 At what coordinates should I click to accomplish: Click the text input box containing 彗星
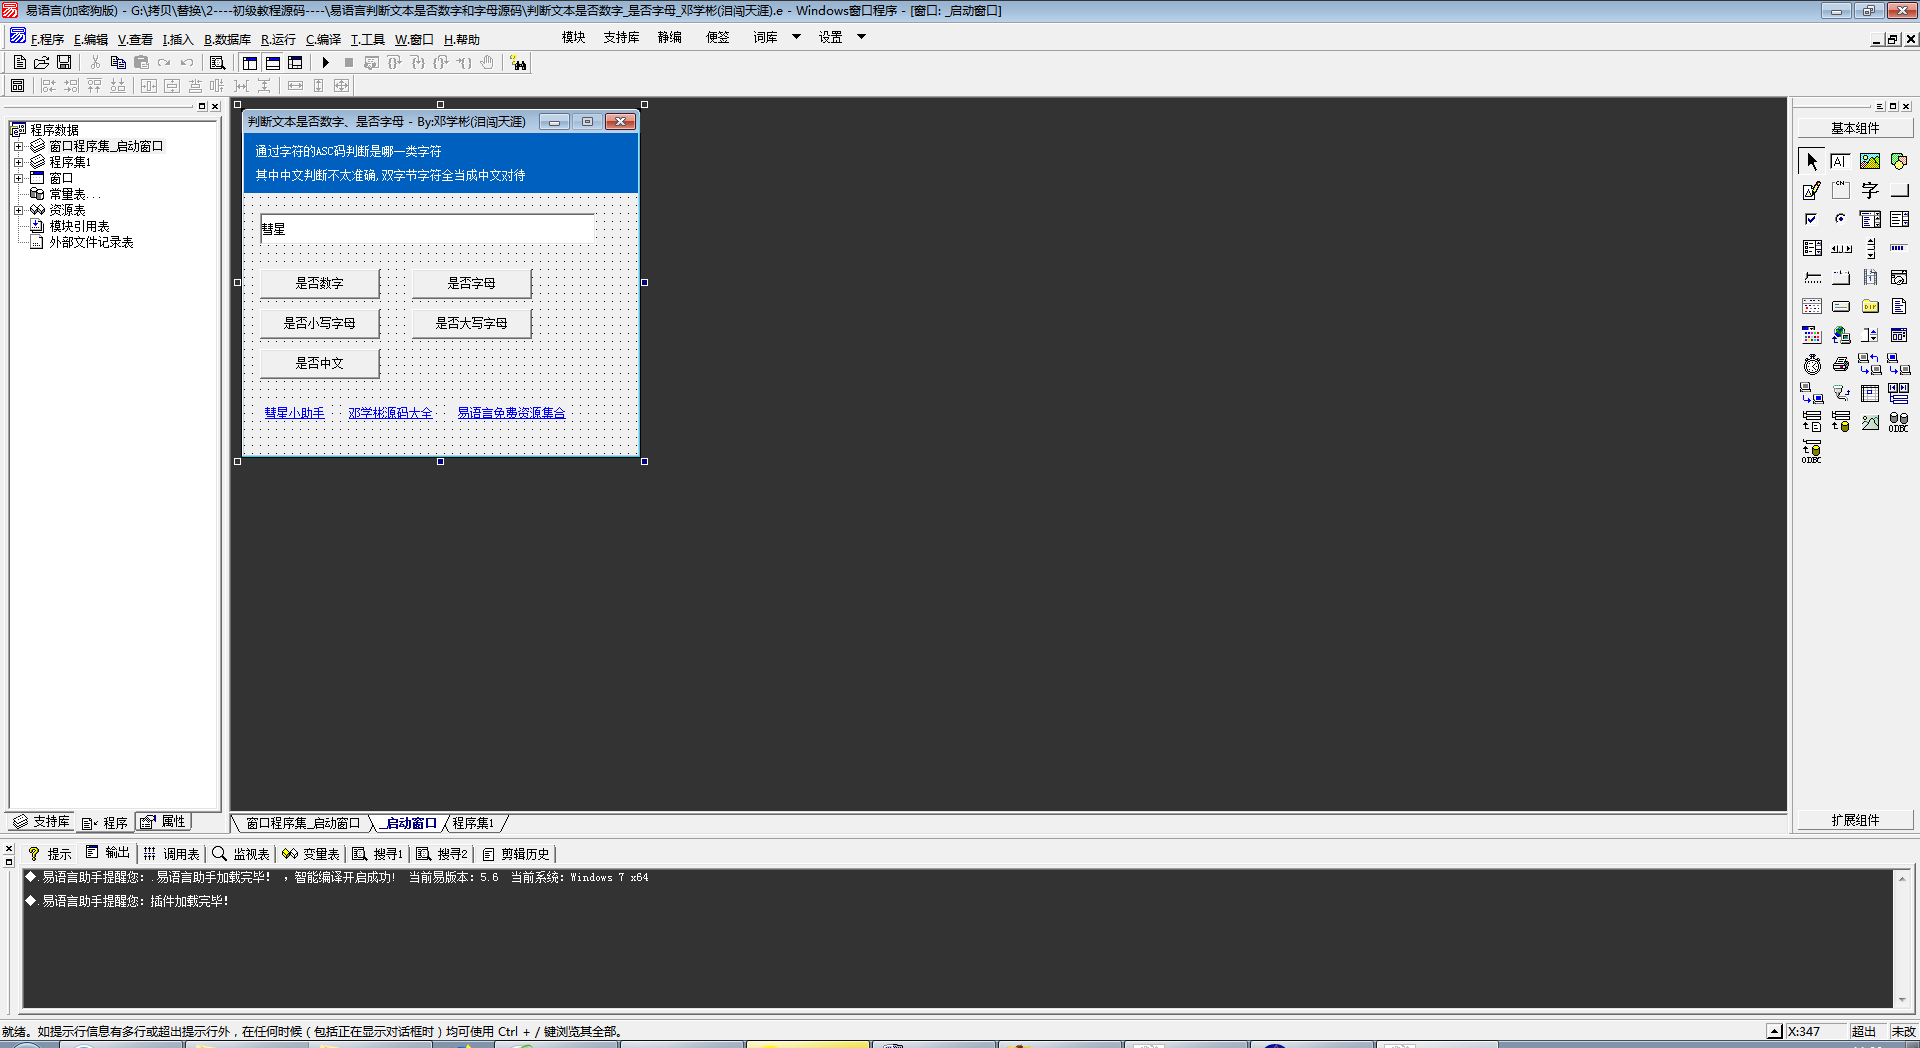(x=427, y=229)
